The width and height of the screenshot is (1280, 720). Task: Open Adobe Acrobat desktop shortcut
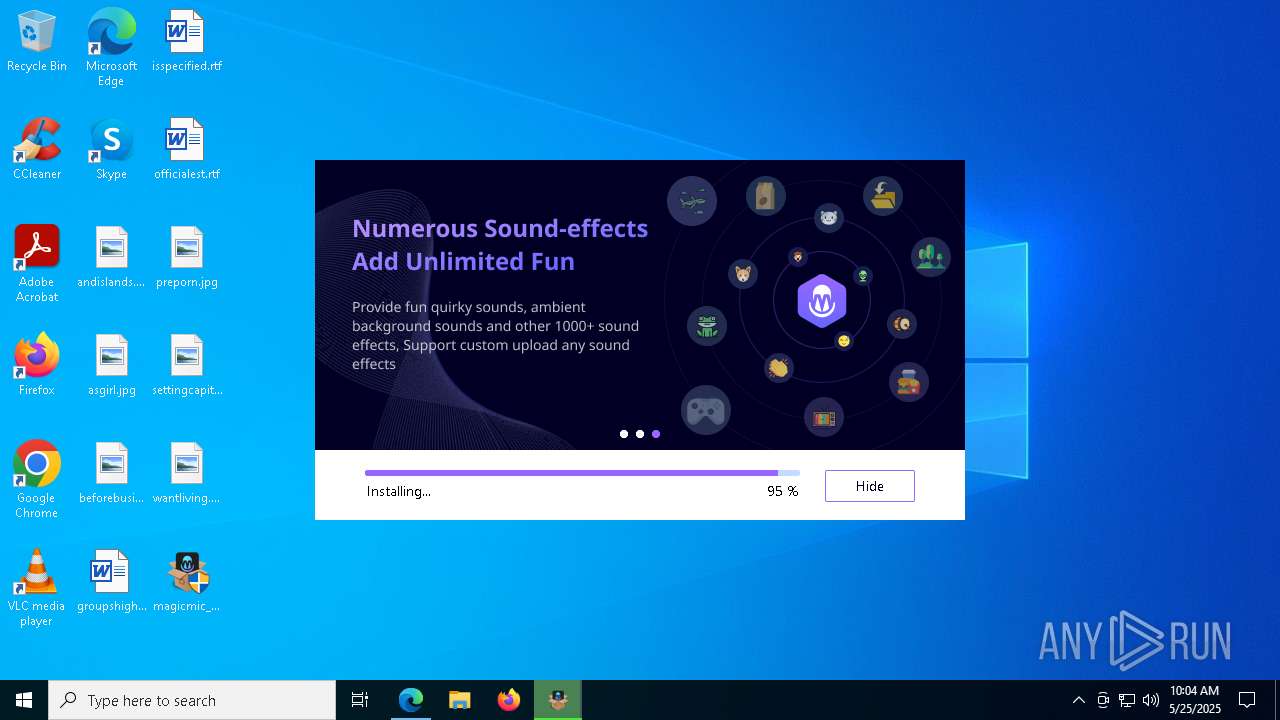coord(37,264)
